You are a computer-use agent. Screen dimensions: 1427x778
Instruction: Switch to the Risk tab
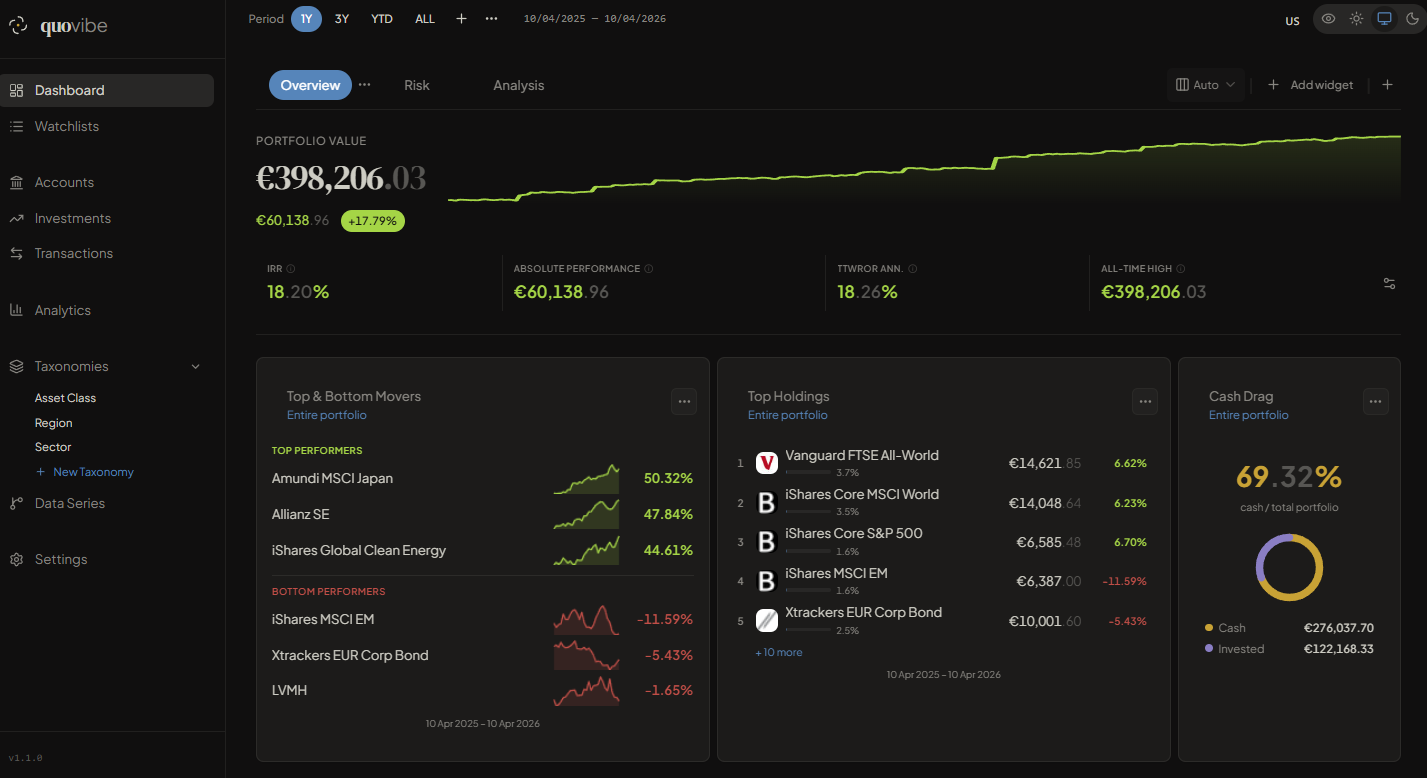tap(417, 86)
